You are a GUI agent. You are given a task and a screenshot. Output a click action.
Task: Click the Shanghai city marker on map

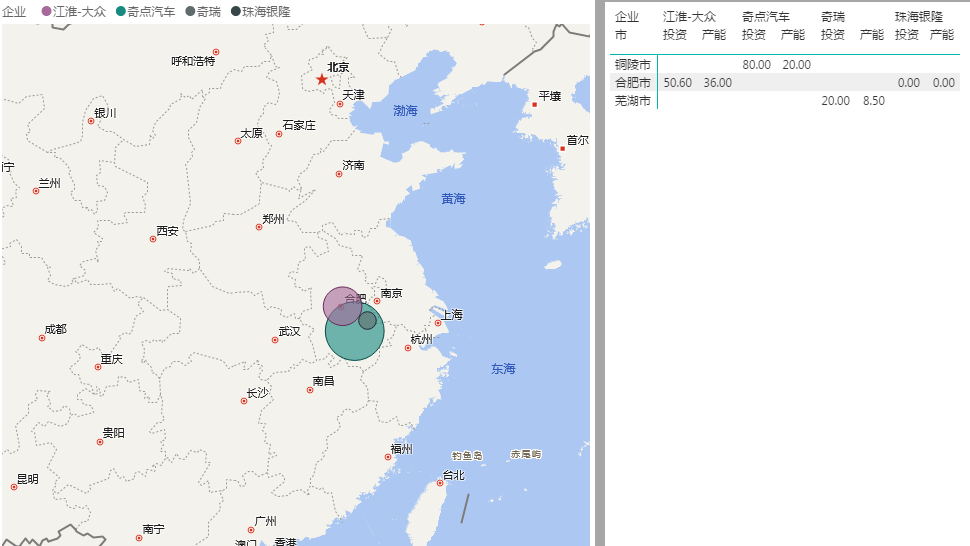pyautogui.click(x=438, y=322)
